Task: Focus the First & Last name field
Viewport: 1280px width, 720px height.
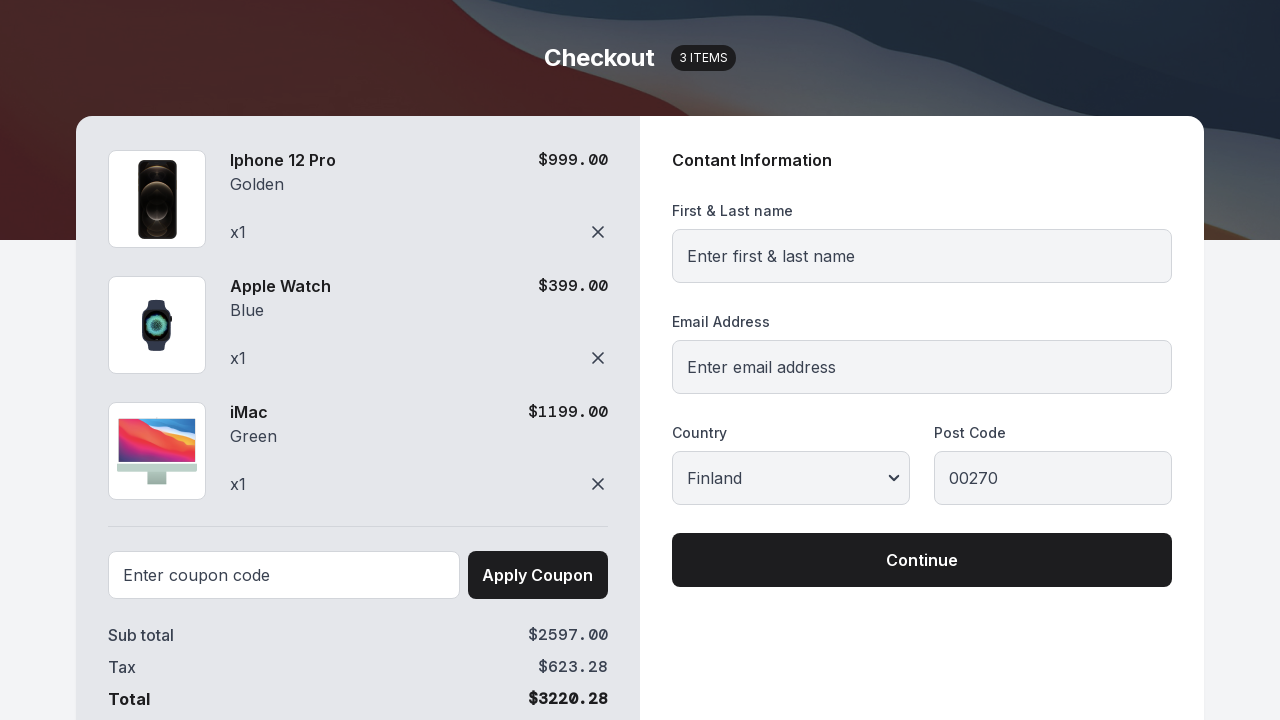Action: 922,256
